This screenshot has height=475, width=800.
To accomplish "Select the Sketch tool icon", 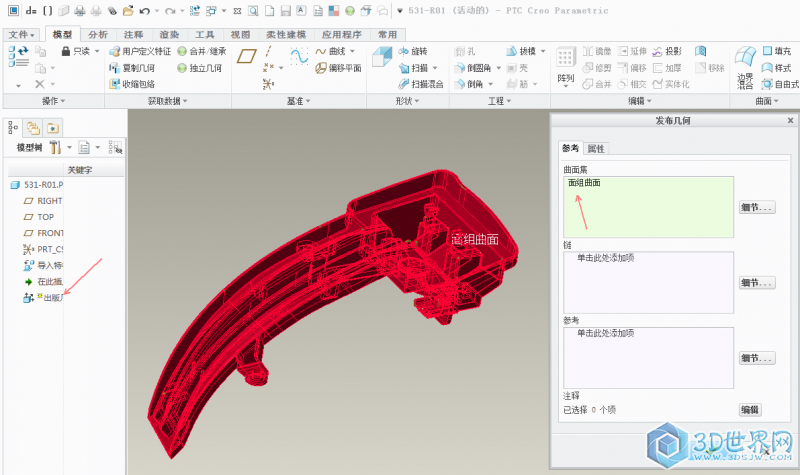I will pos(299,56).
